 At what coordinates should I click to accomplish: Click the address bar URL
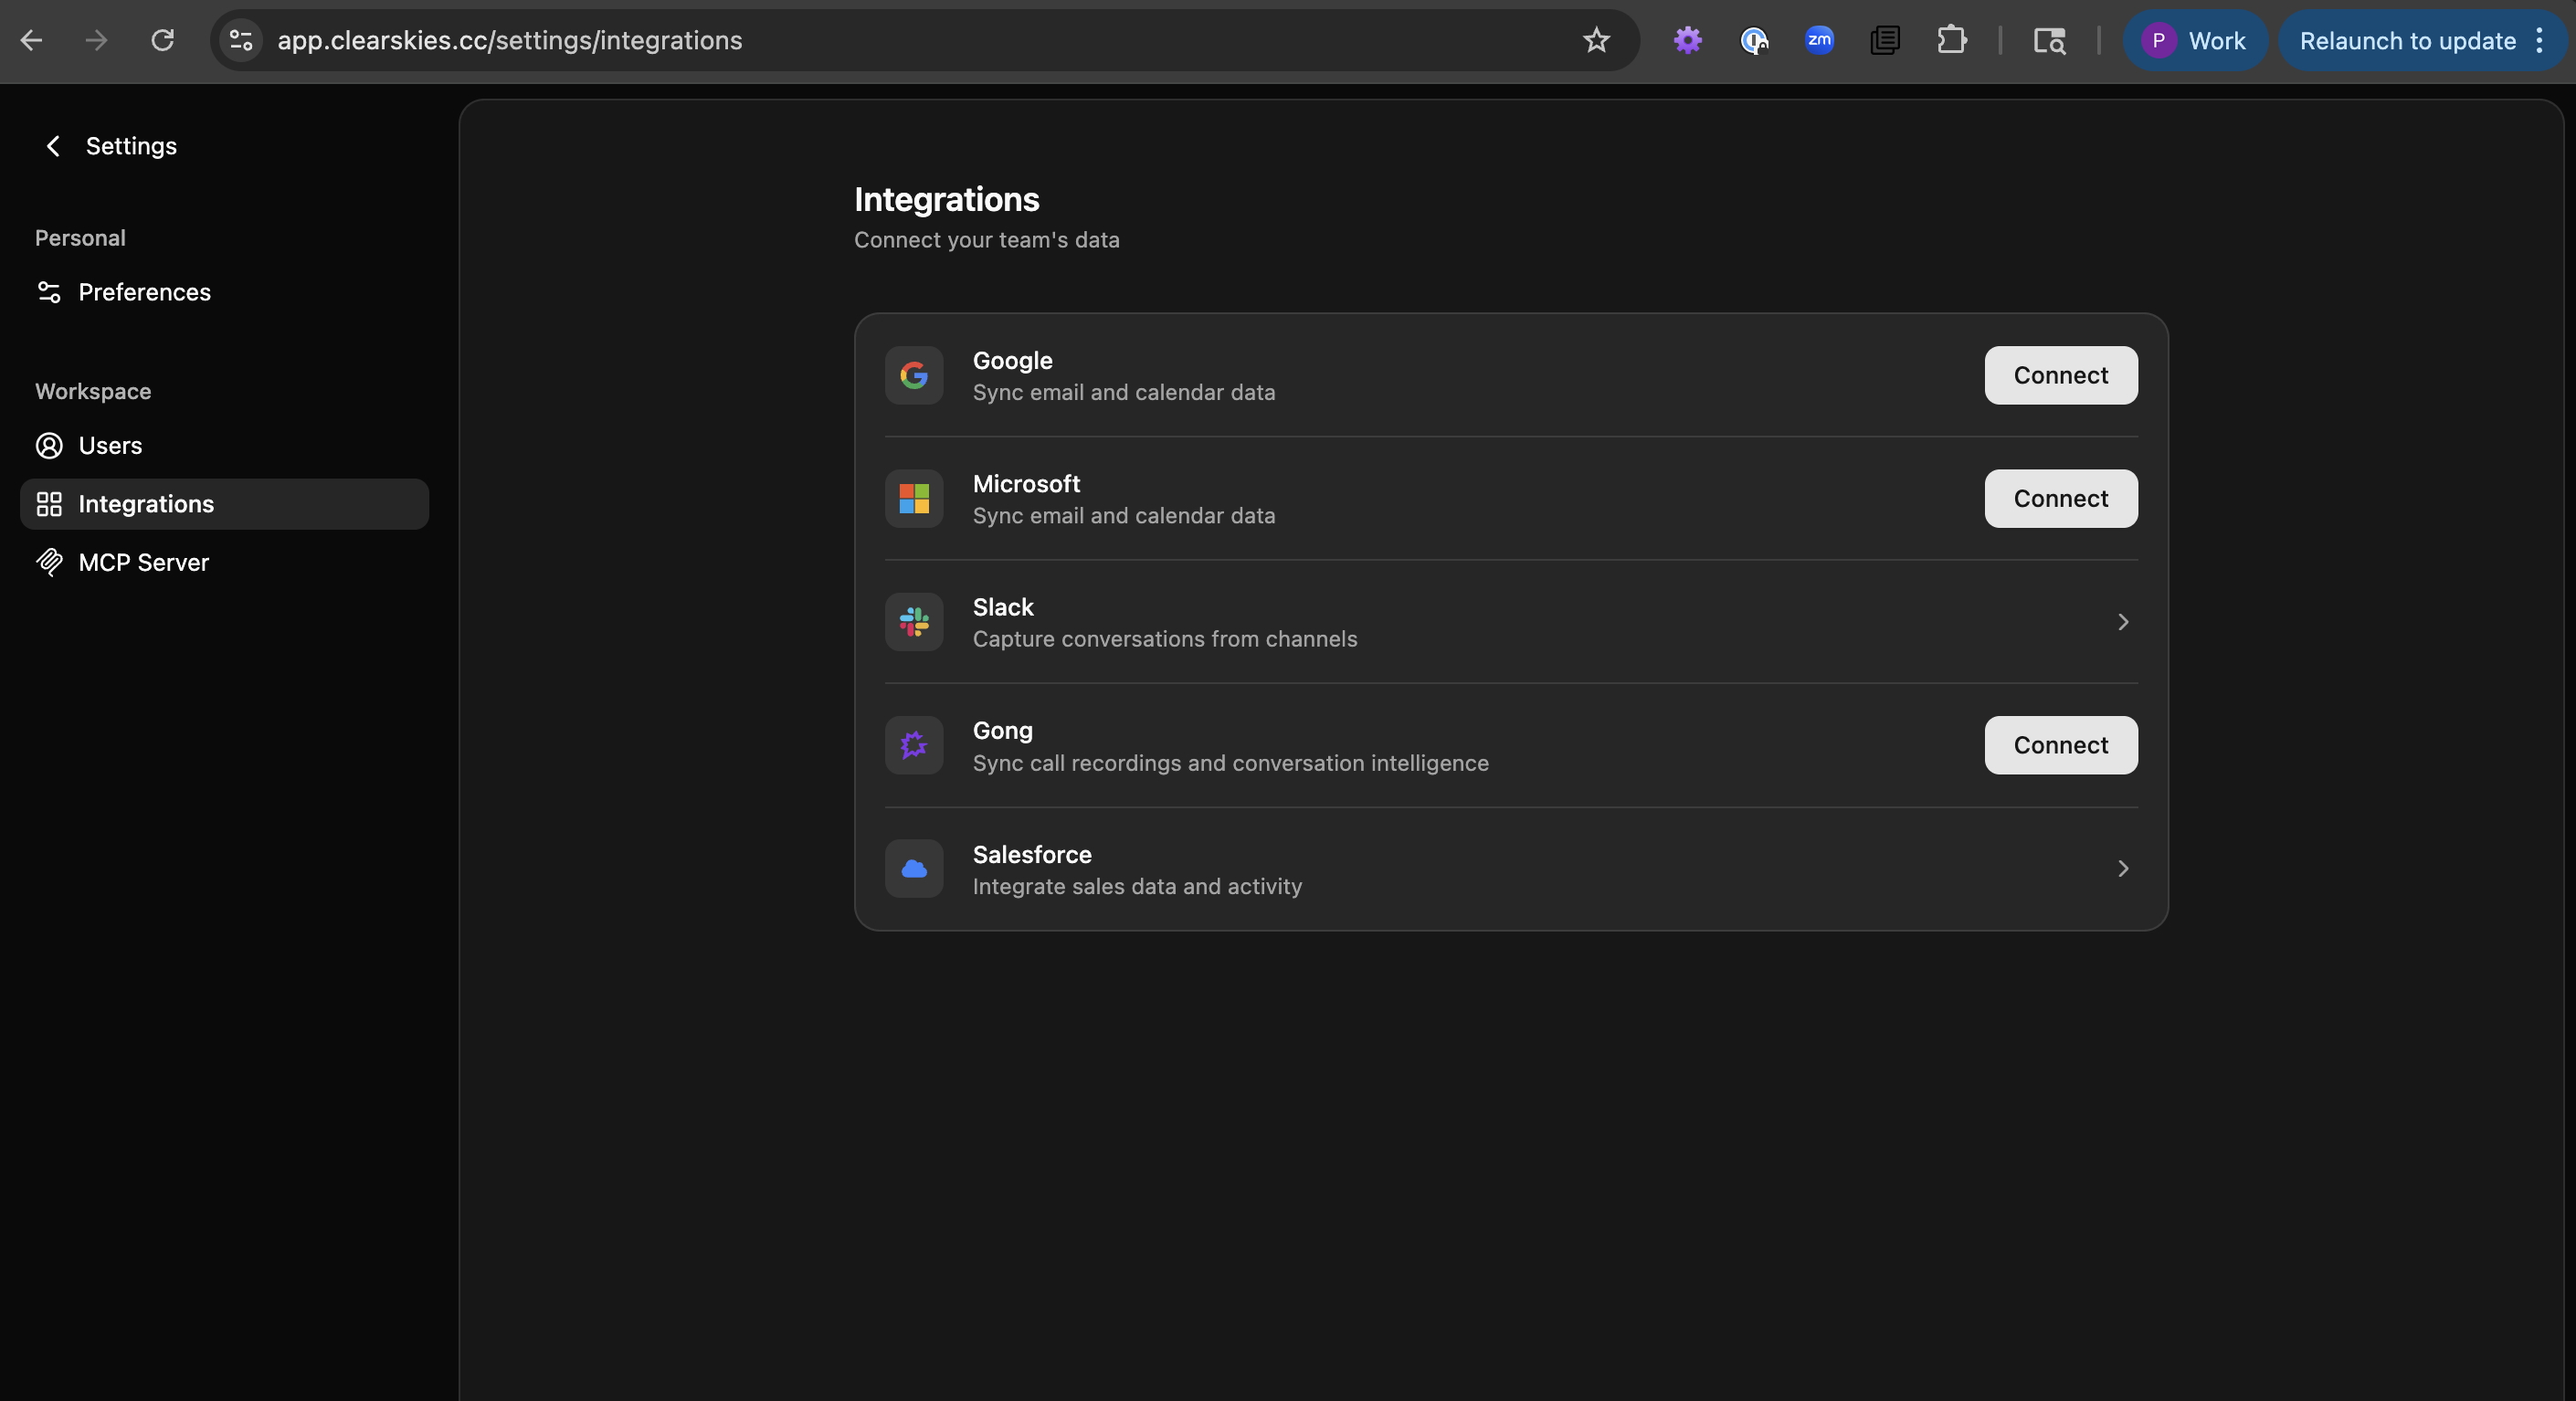(509, 40)
